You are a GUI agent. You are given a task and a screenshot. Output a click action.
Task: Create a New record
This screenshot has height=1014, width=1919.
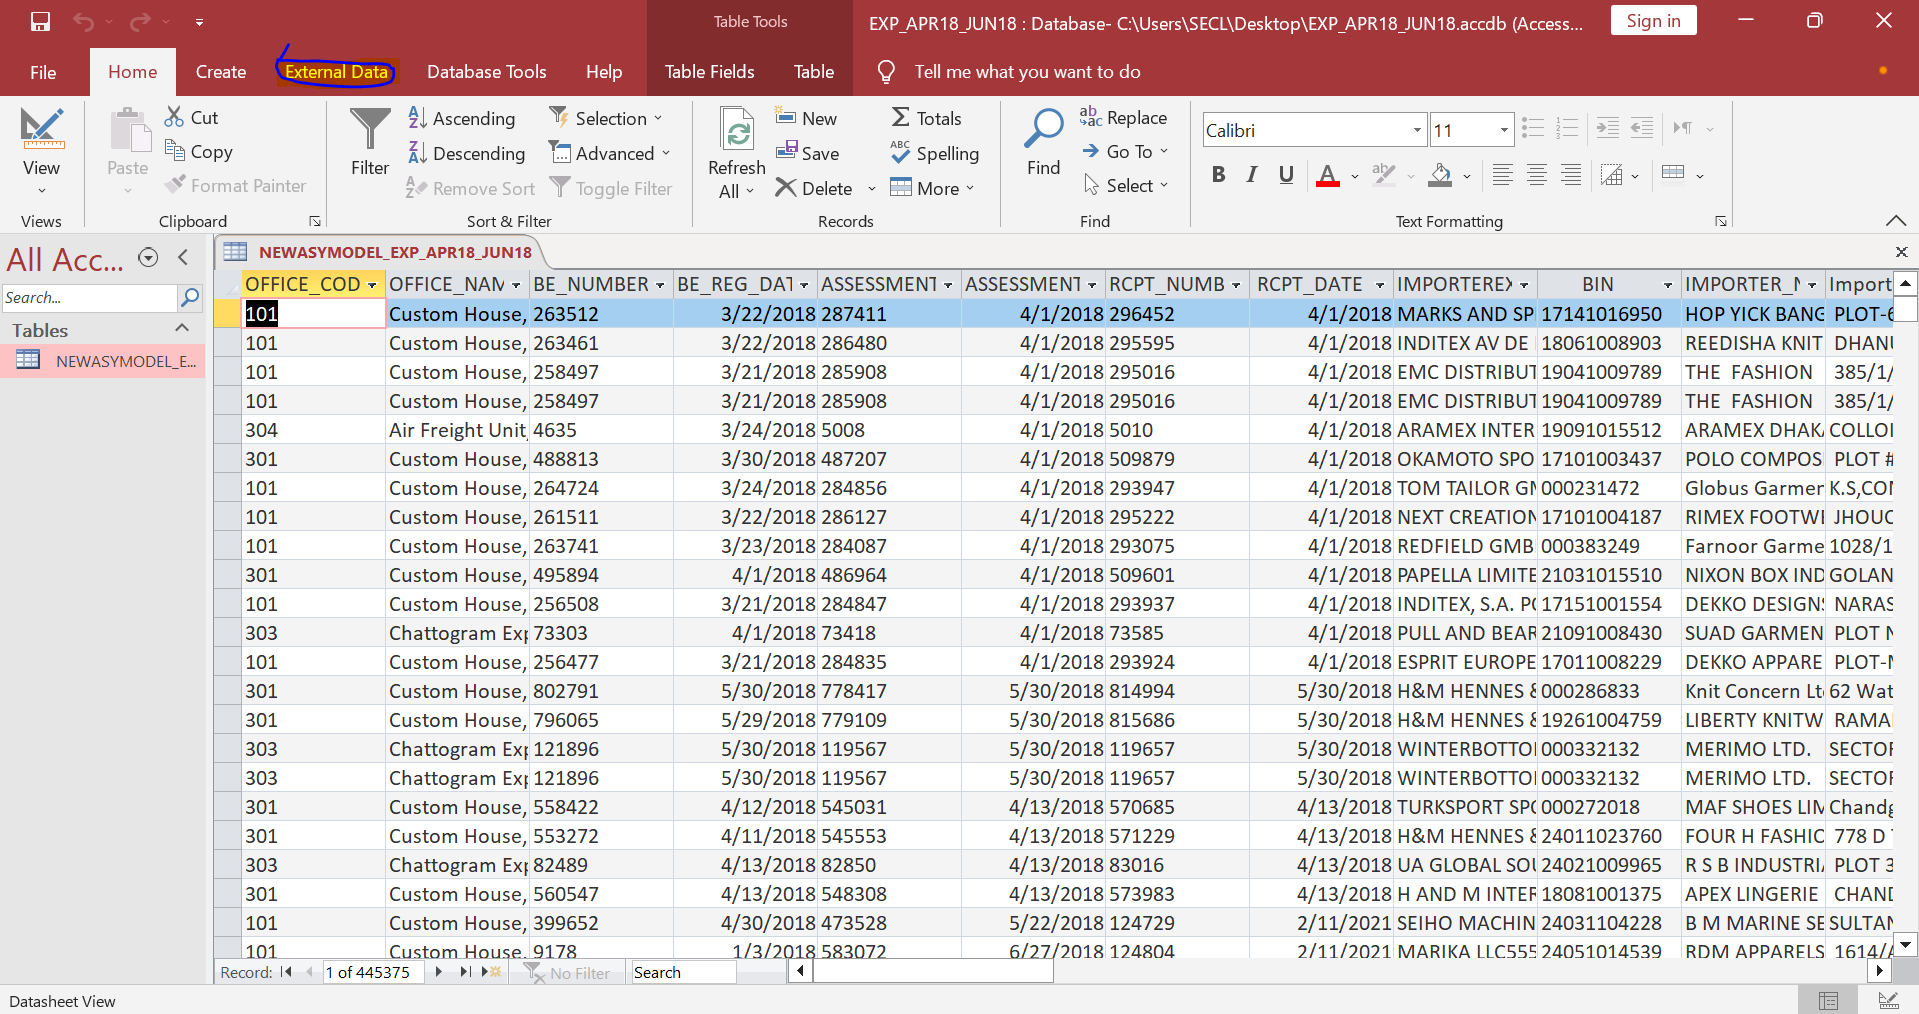[x=806, y=118]
